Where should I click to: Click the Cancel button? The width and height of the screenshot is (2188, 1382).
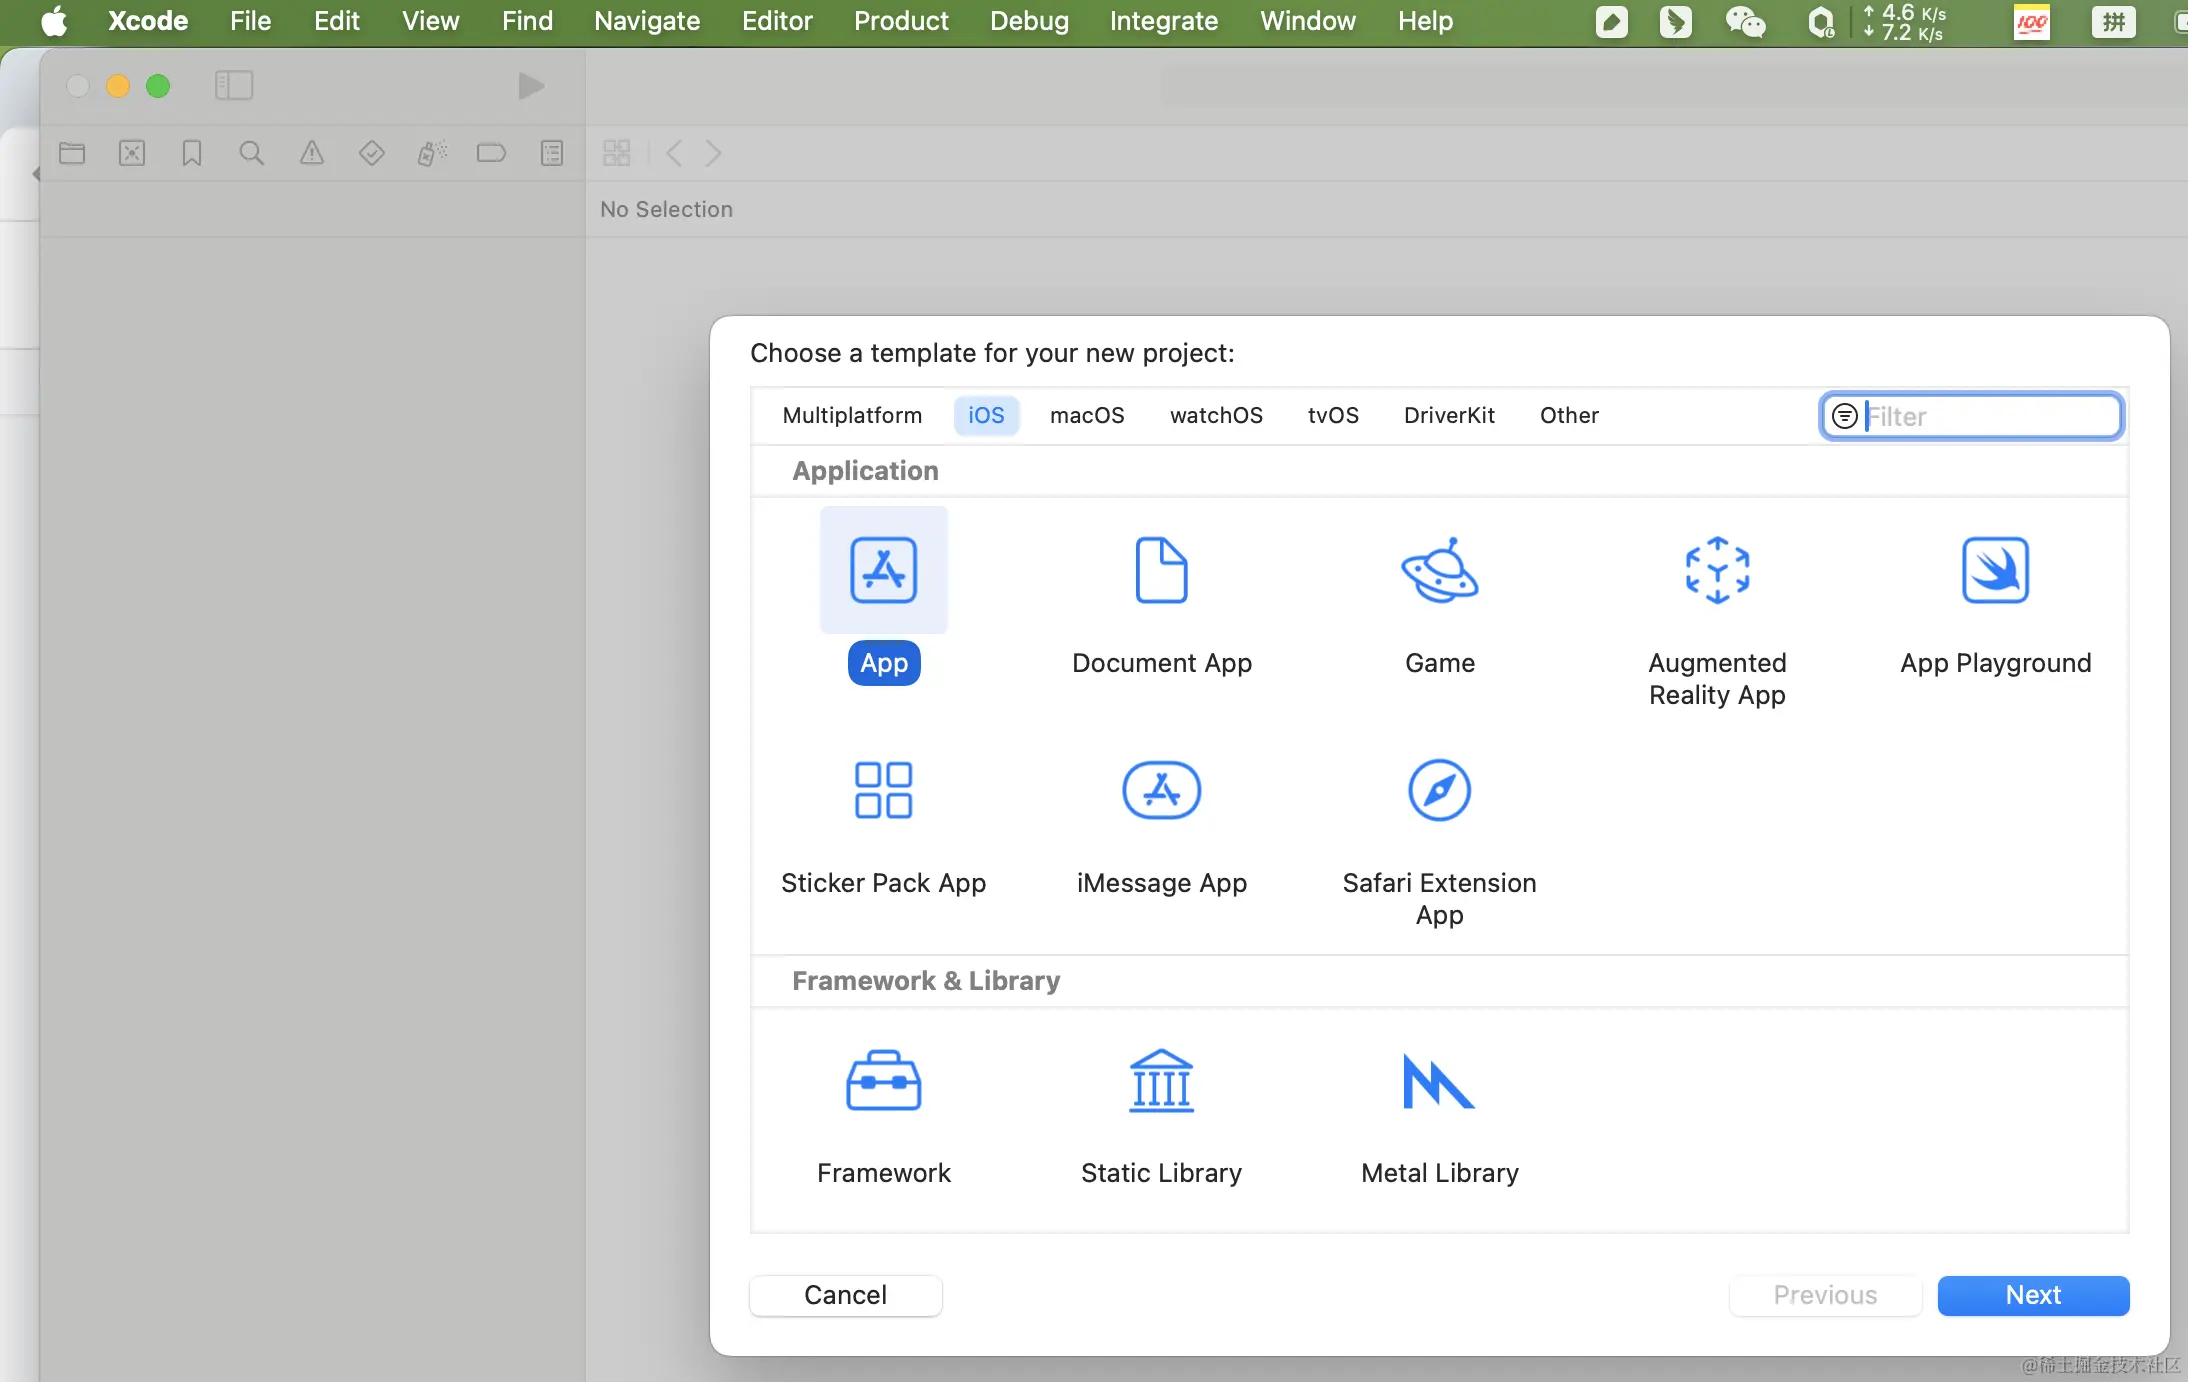(845, 1295)
